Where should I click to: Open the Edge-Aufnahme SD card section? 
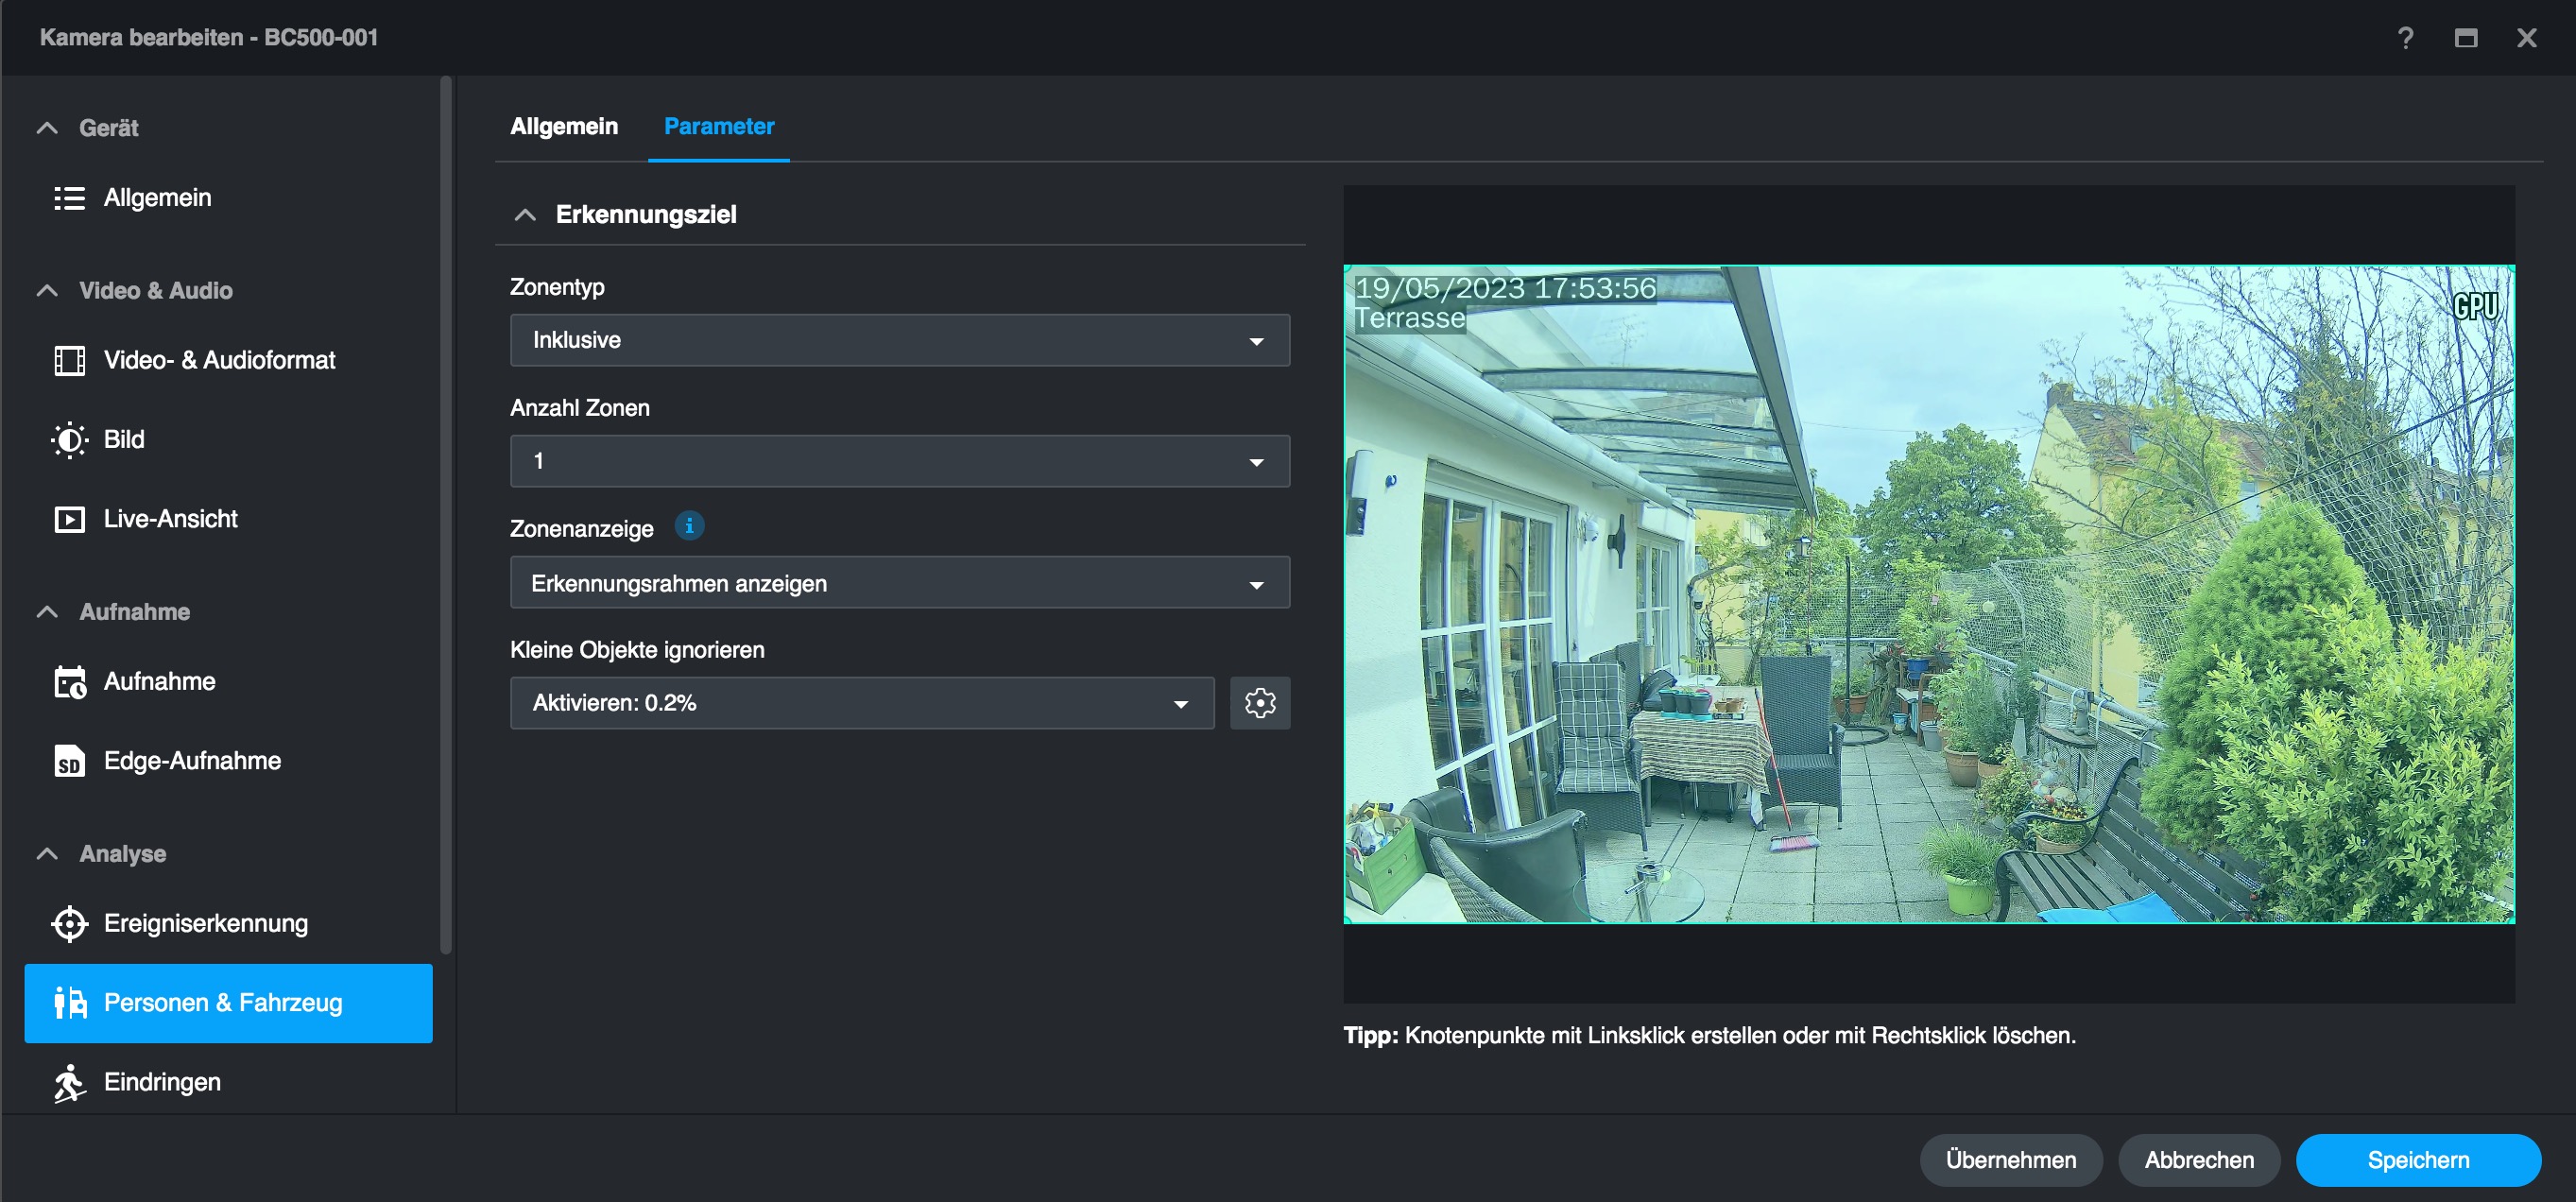[191, 761]
